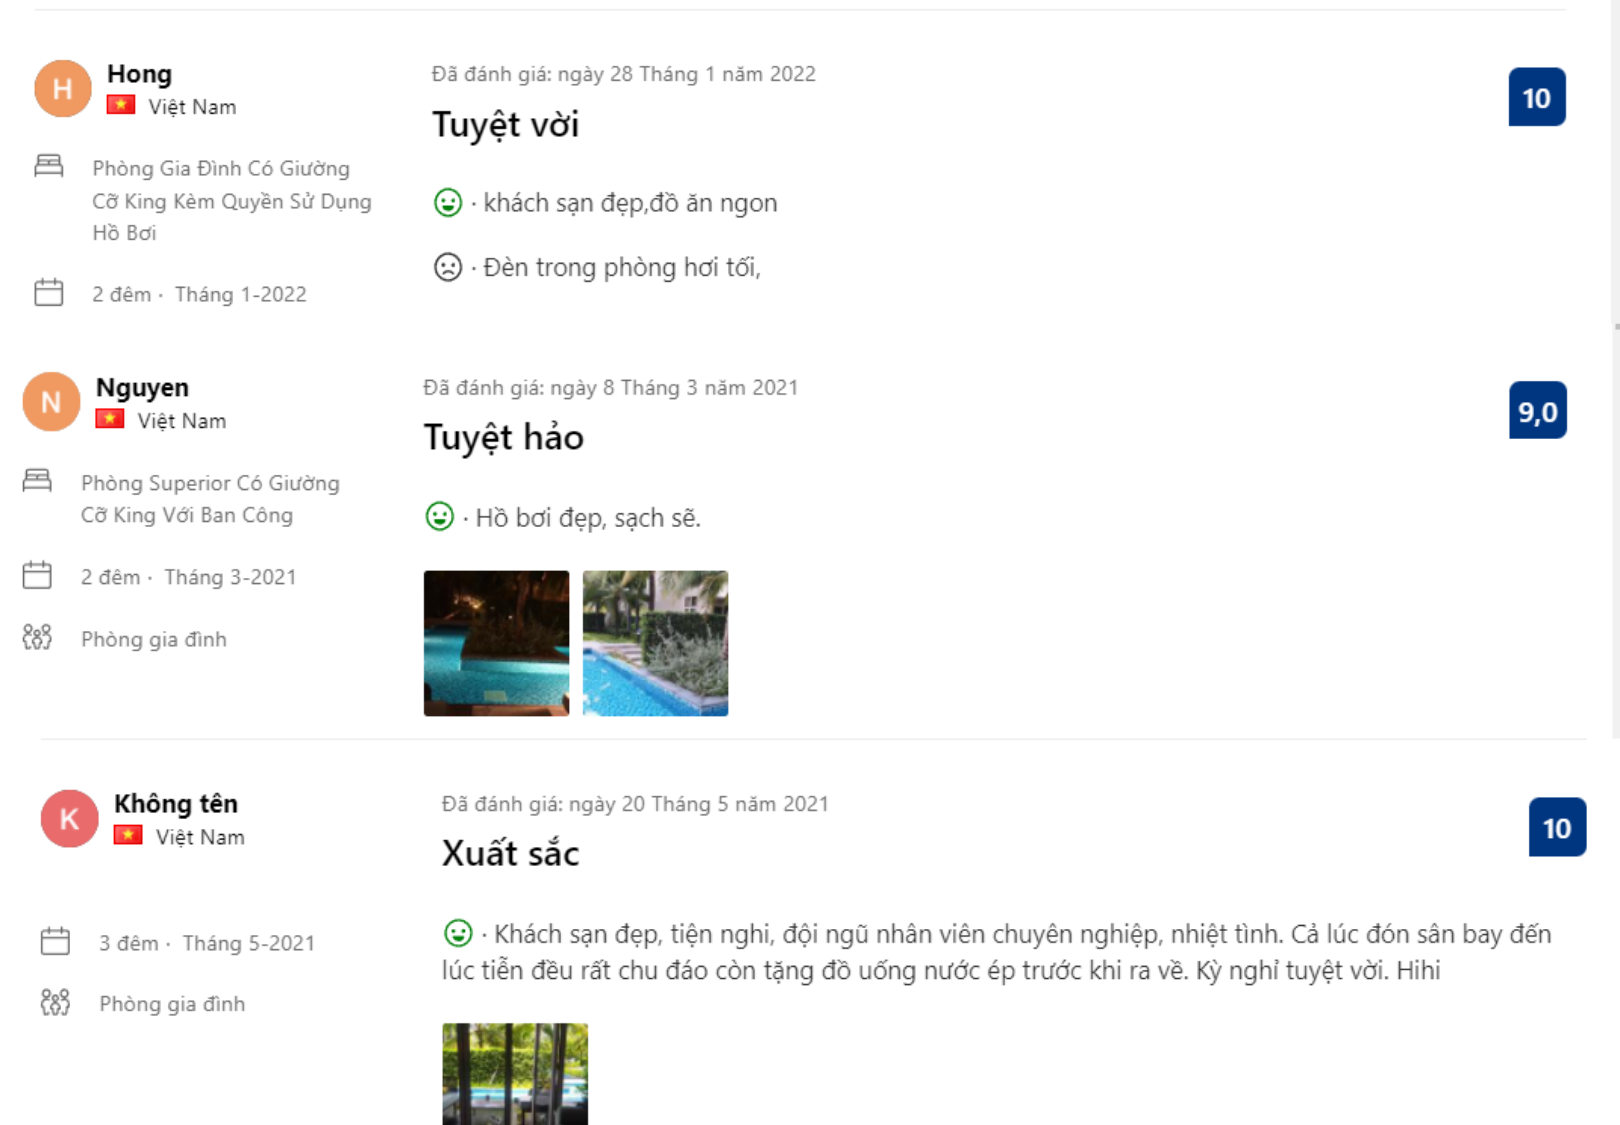Click the bed icon beside Phòng Gia Đình
Screen dimensions: 1620x1125
click(x=49, y=166)
